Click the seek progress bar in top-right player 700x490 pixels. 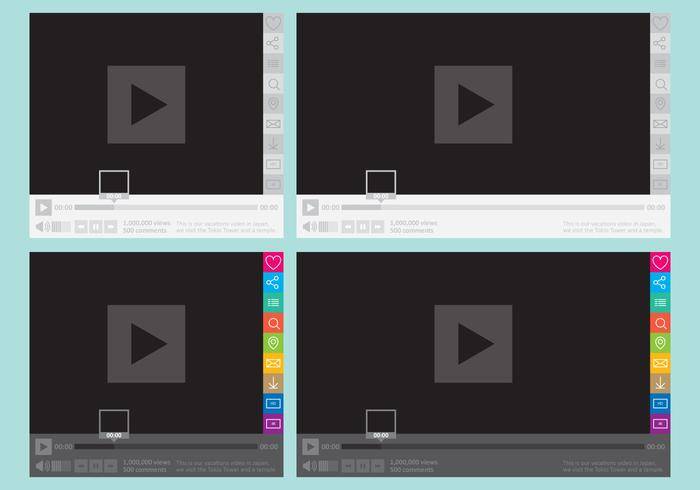pos(493,208)
